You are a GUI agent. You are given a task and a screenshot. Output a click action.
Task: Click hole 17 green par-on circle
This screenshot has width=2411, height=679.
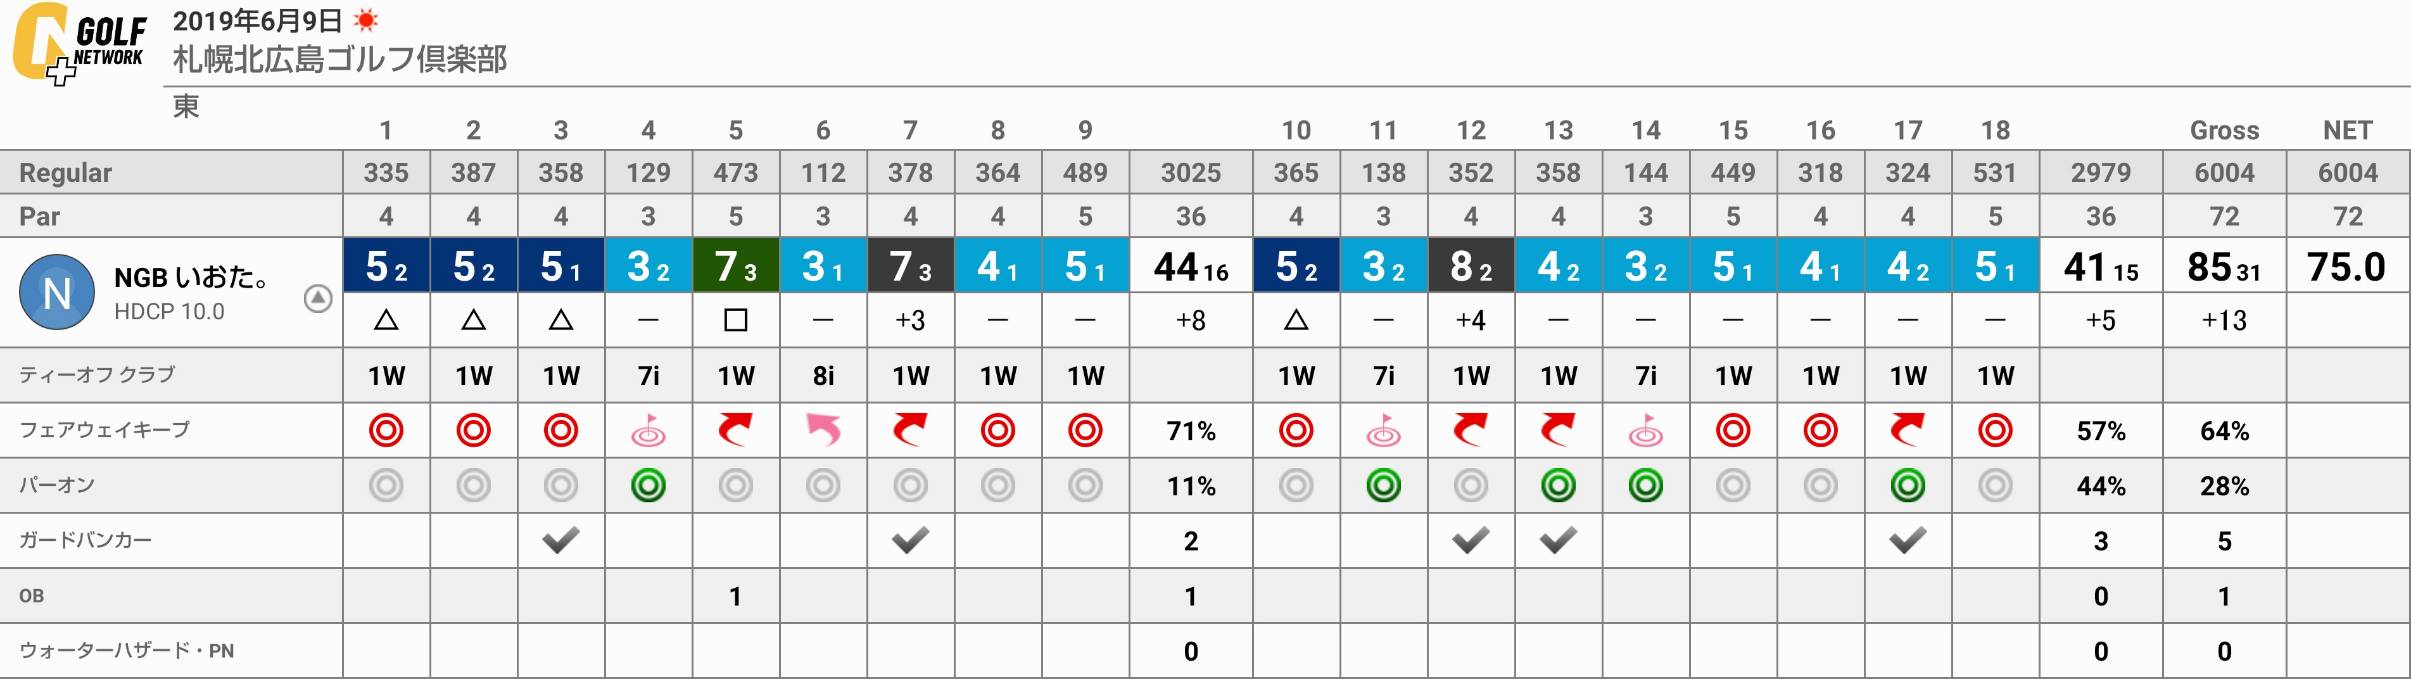1908,486
